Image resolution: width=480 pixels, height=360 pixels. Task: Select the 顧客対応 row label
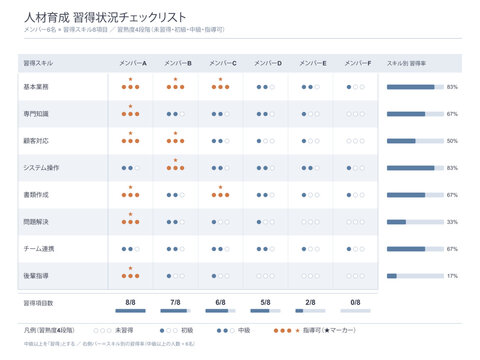(x=36, y=141)
